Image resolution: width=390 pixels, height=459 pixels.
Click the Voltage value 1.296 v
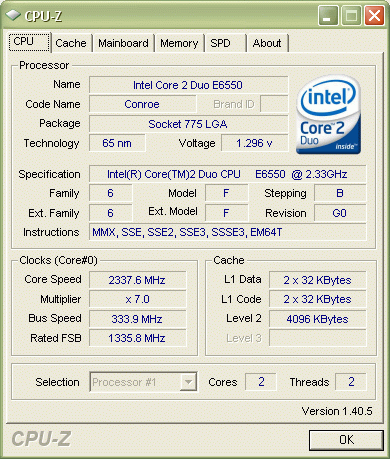click(255, 143)
